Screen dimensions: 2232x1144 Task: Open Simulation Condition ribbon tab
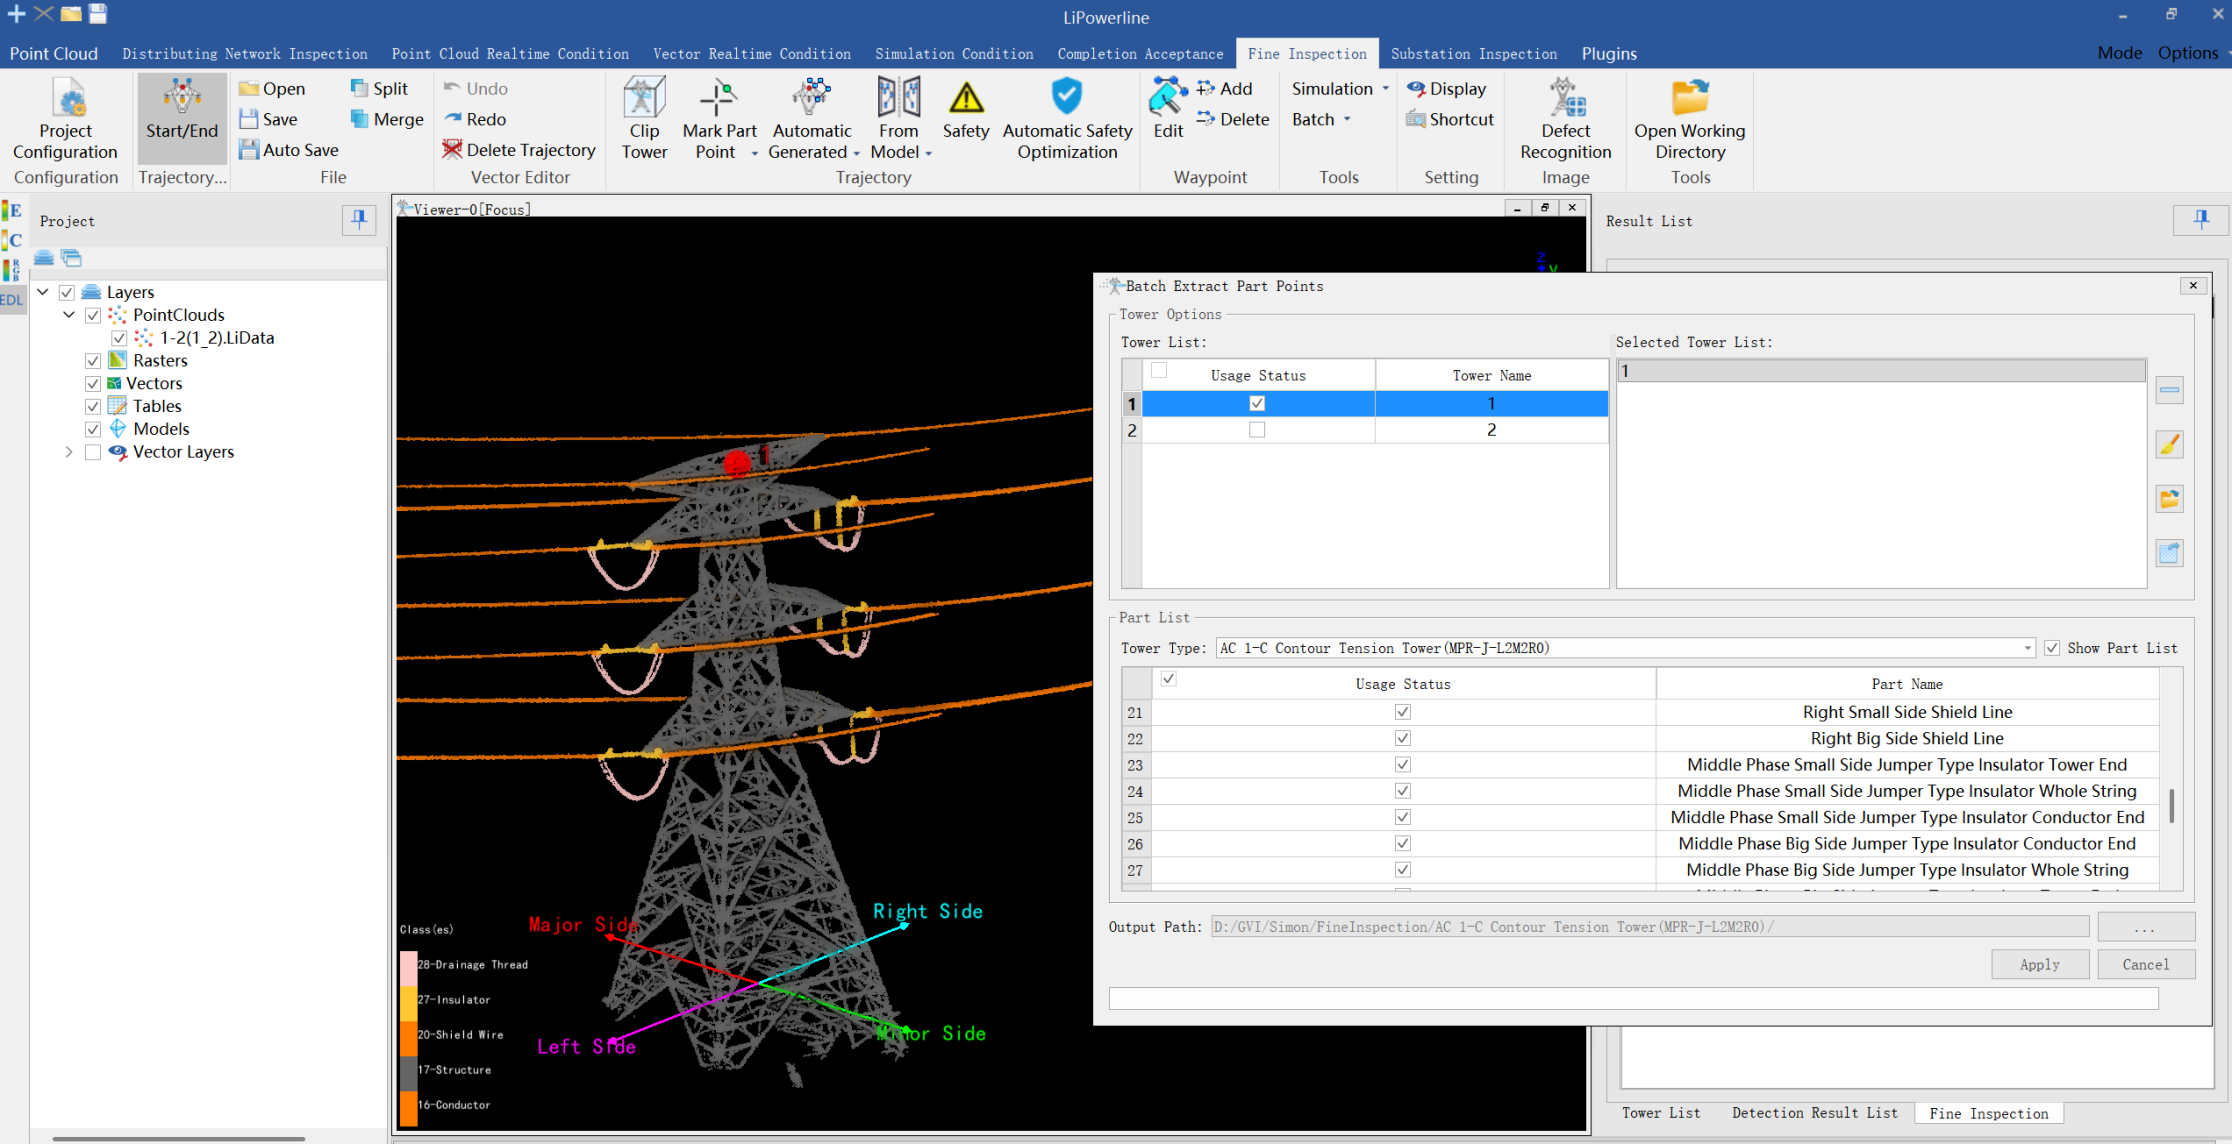954,54
